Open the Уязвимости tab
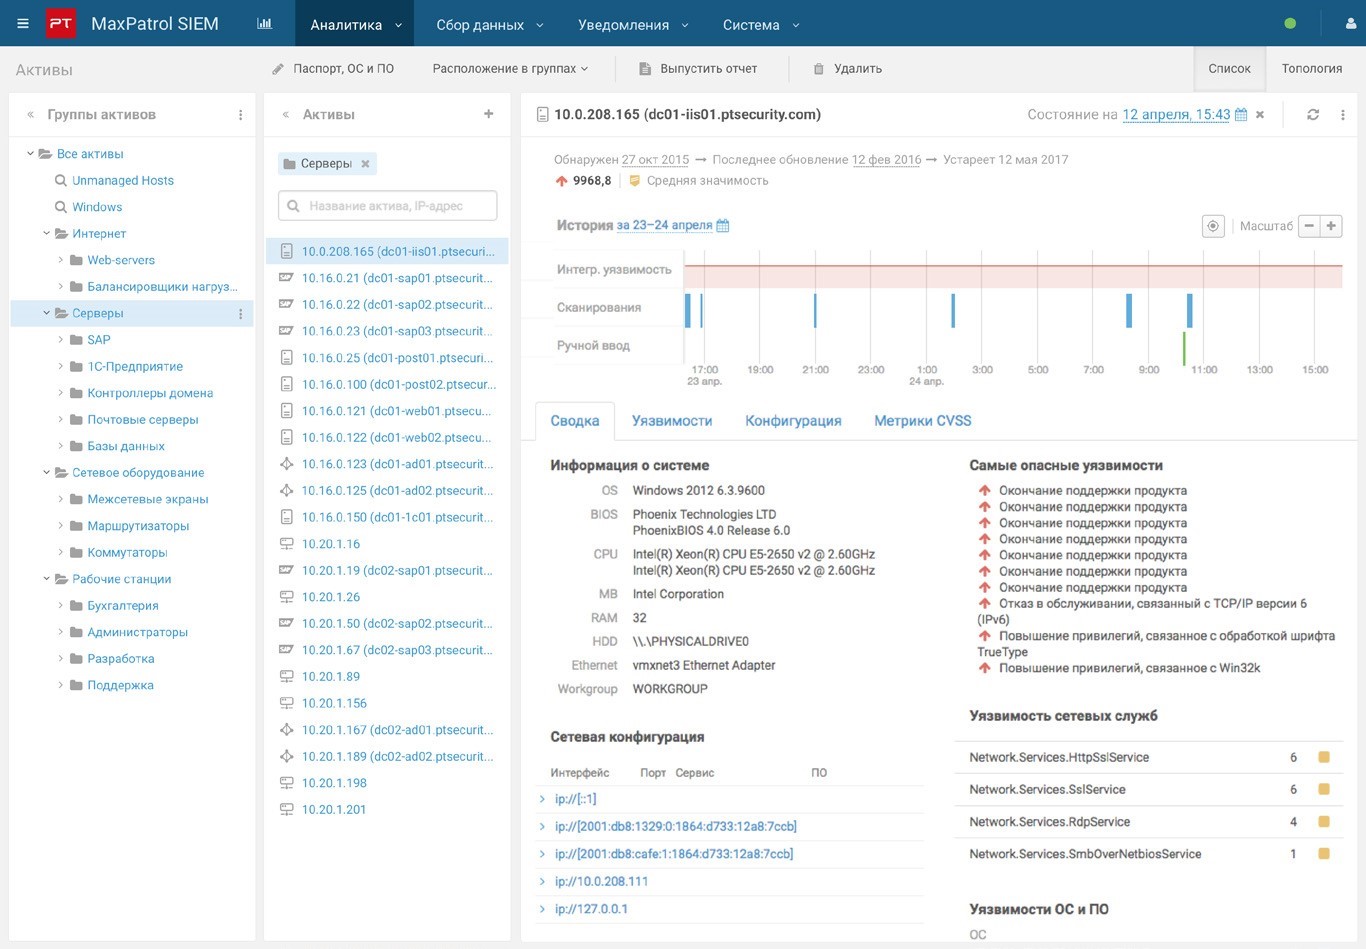This screenshot has height=949, width=1366. click(671, 421)
